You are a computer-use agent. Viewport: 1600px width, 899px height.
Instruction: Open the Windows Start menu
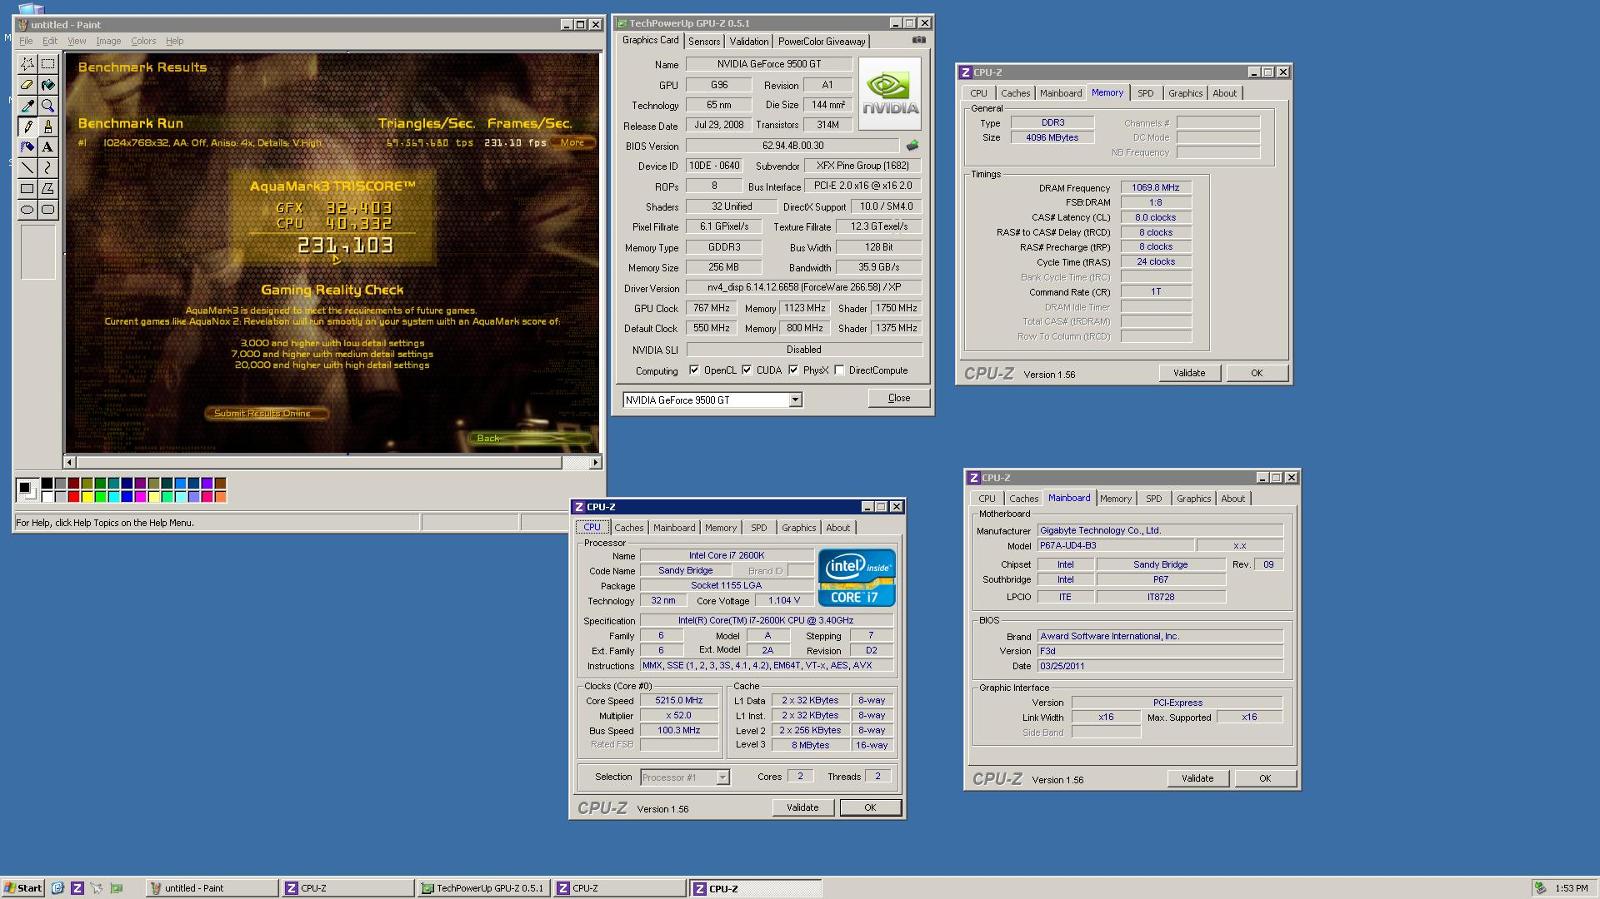23,888
